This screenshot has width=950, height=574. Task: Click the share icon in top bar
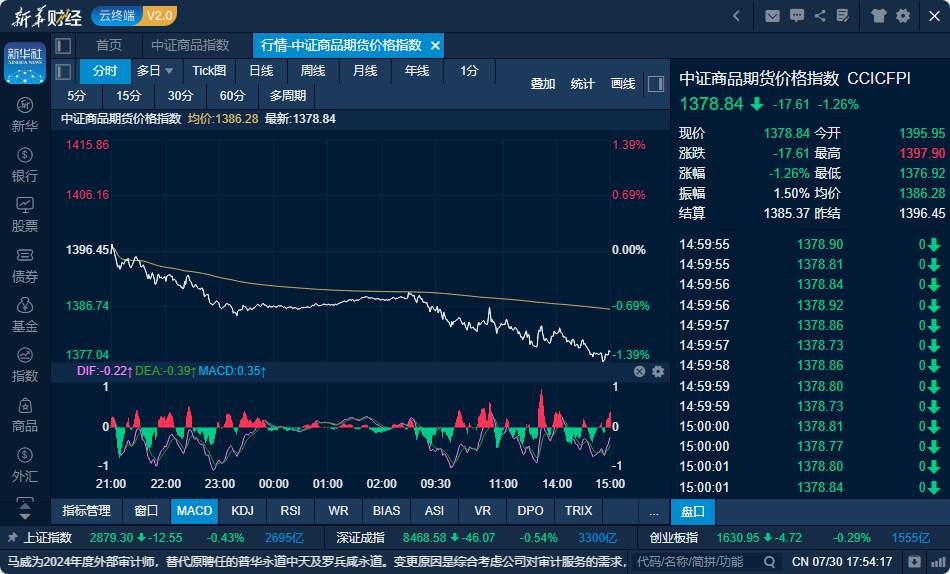tap(820, 15)
